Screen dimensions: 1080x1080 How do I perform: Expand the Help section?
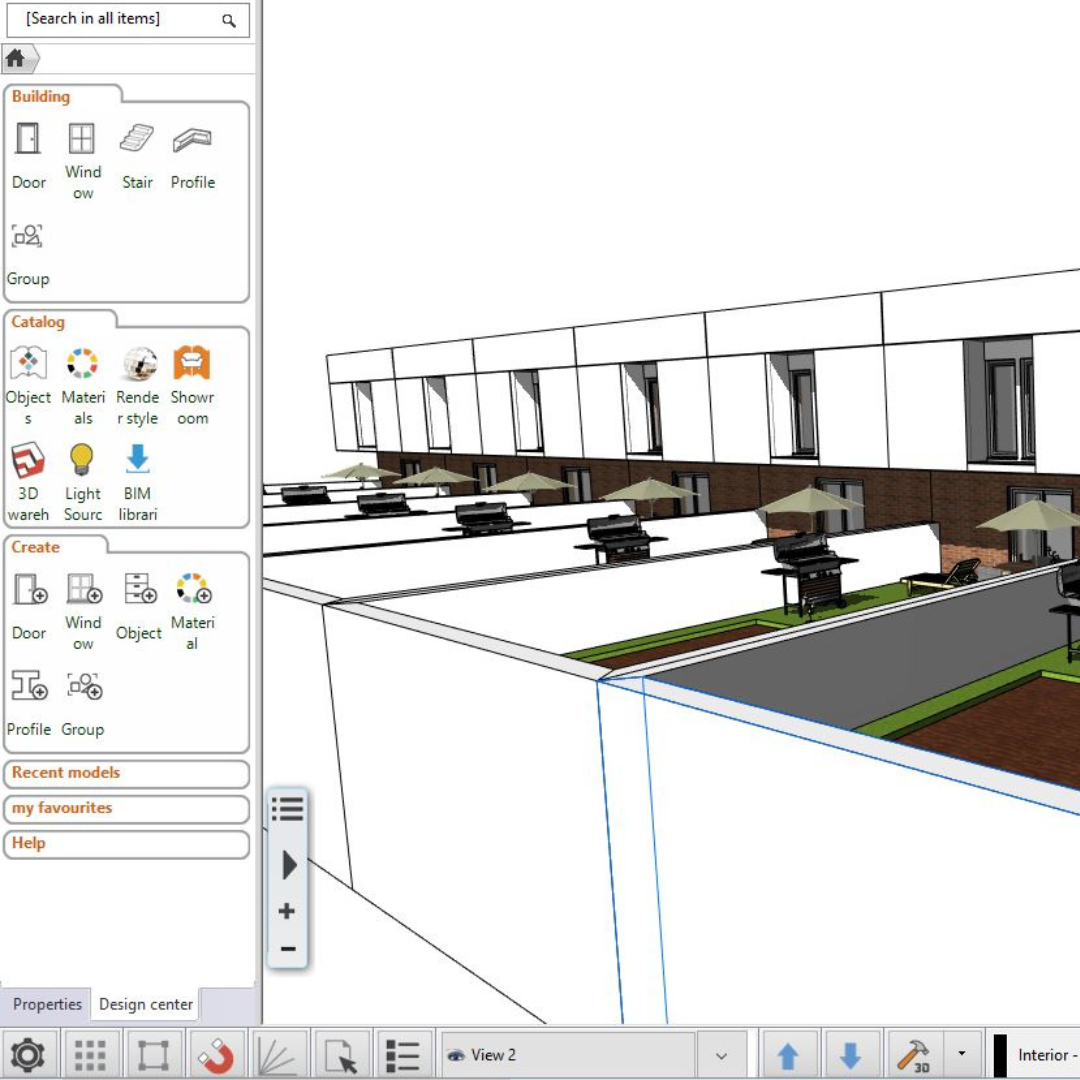[126, 844]
